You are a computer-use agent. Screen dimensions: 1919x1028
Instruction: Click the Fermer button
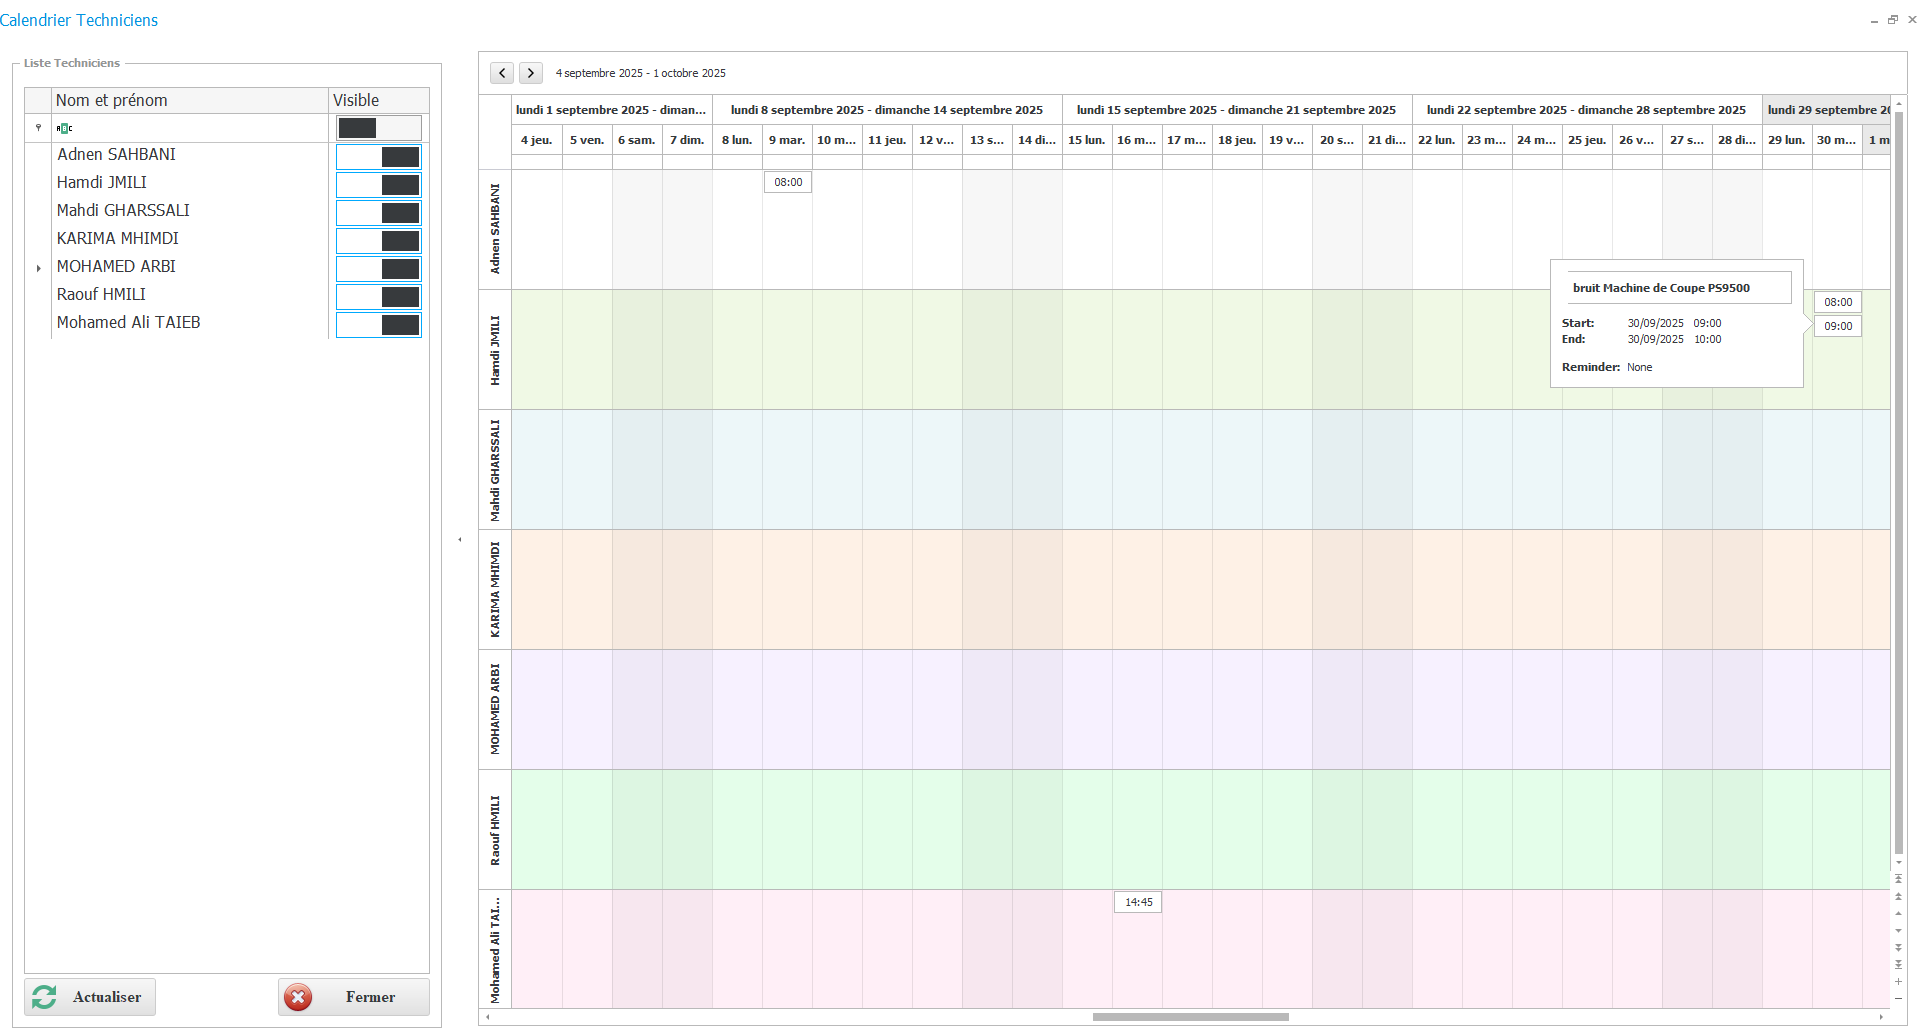tap(353, 997)
